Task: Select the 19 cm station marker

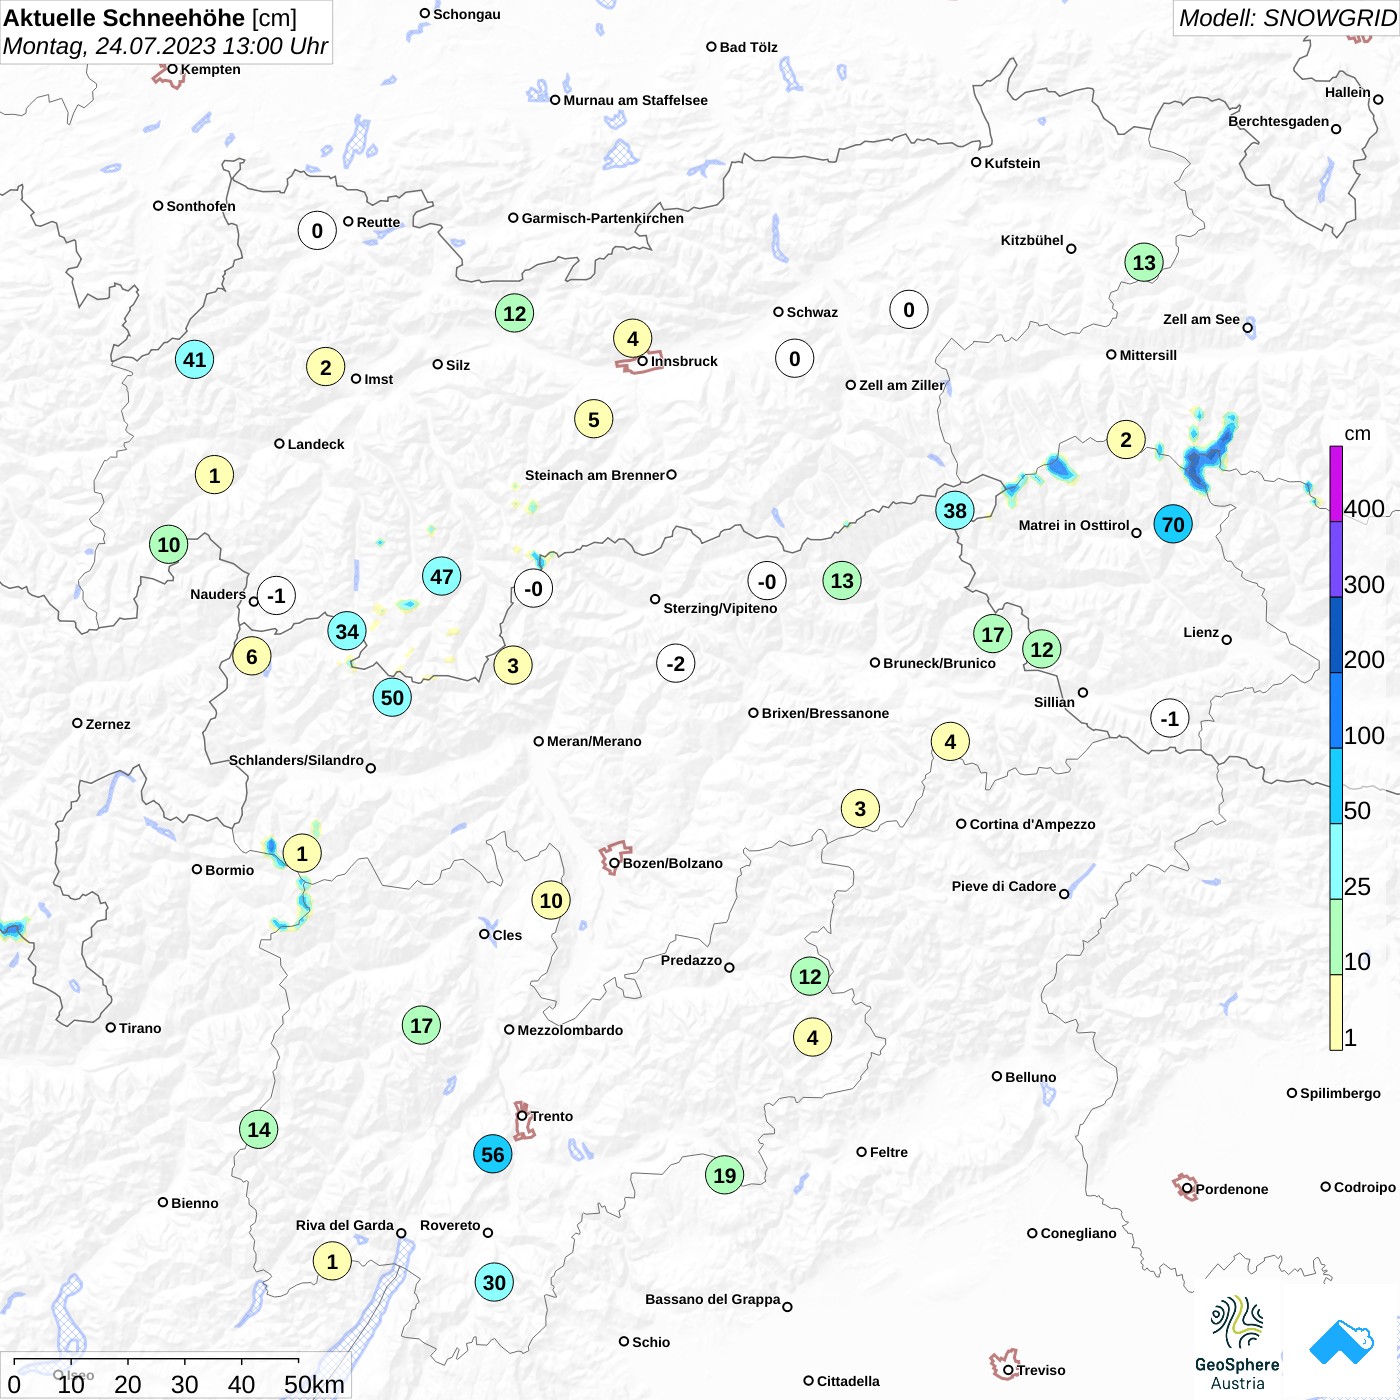Action: coord(725,1175)
